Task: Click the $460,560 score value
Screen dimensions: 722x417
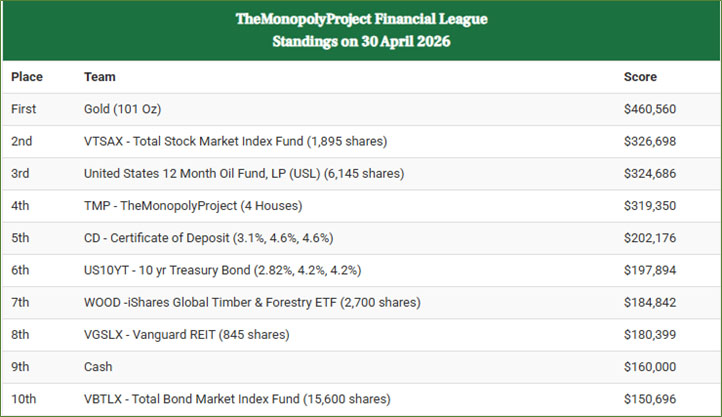Action: (x=650, y=109)
